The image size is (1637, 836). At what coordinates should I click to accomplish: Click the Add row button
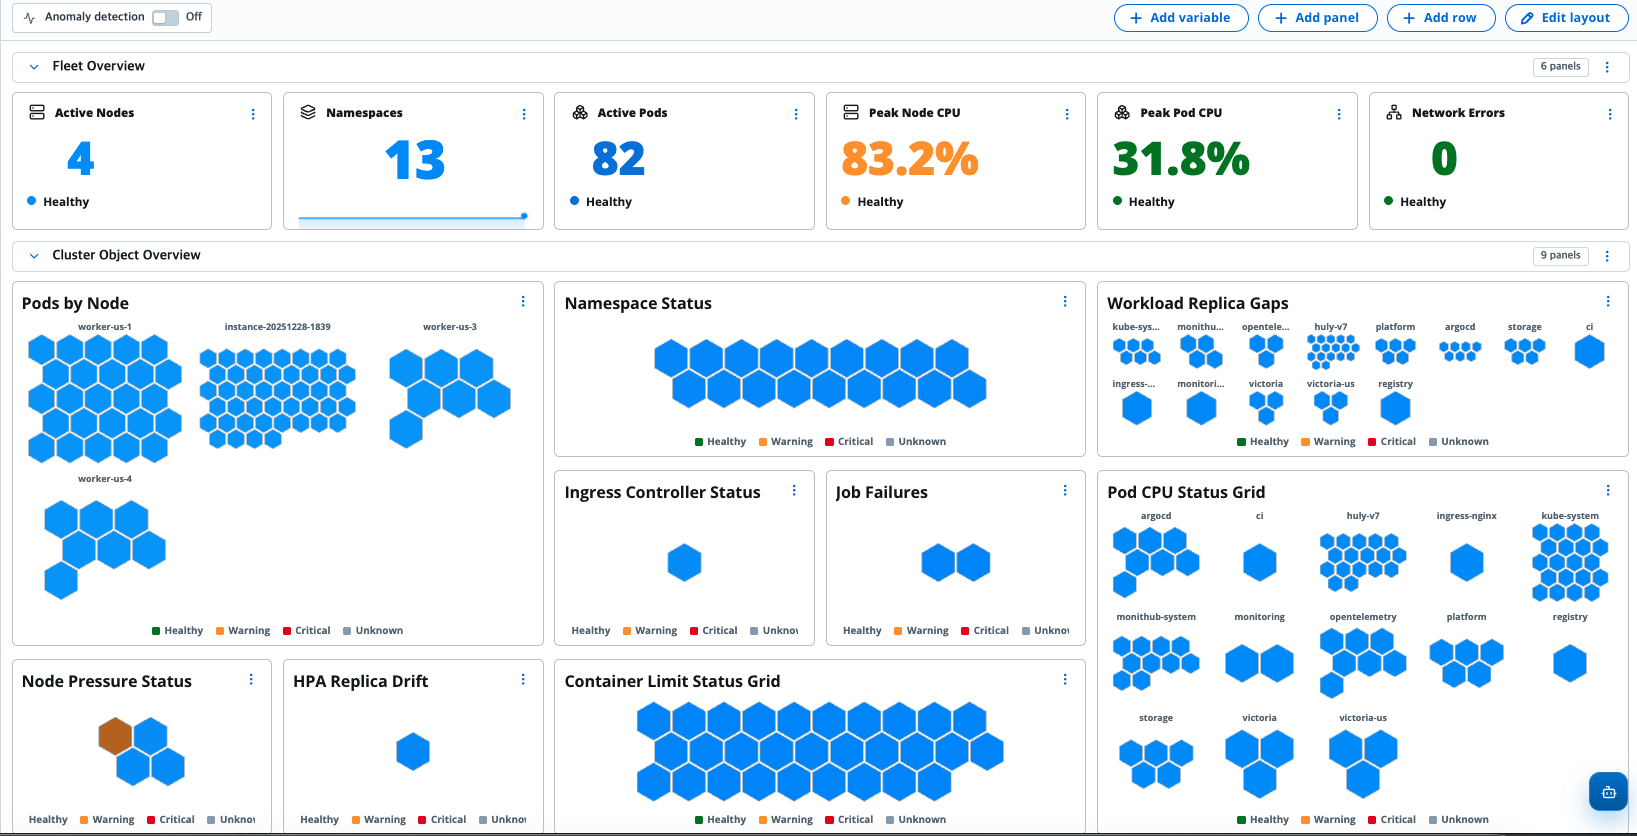[x=1440, y=18]
